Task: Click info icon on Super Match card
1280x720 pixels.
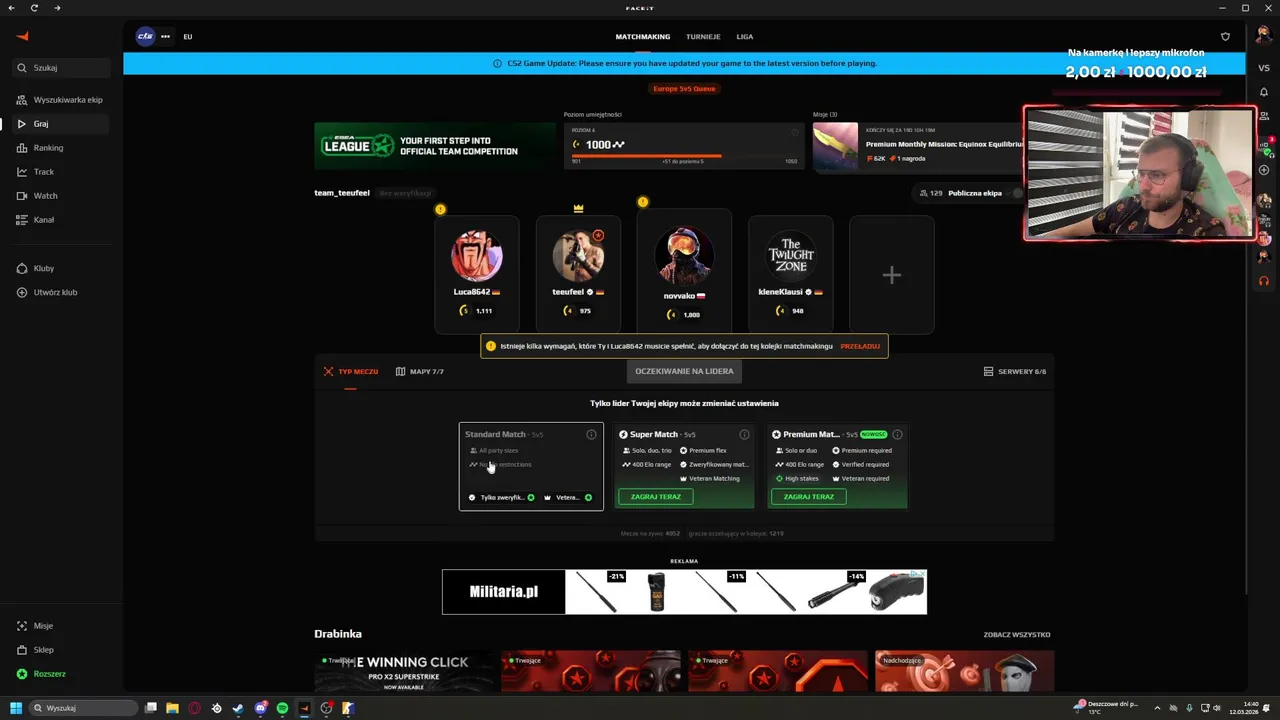Action: pyautogui.click(x=744, y=435)
